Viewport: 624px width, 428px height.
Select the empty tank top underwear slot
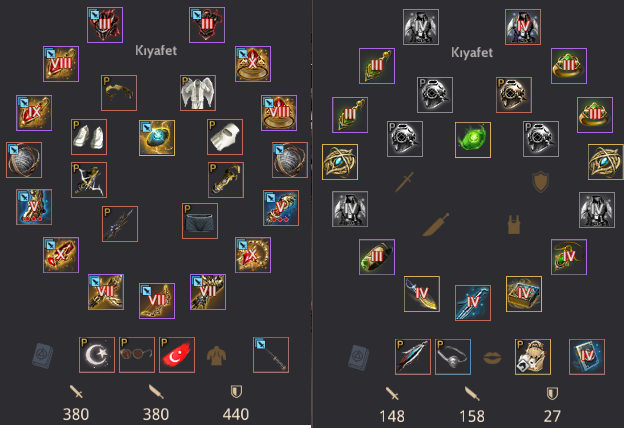coord(514,225)
